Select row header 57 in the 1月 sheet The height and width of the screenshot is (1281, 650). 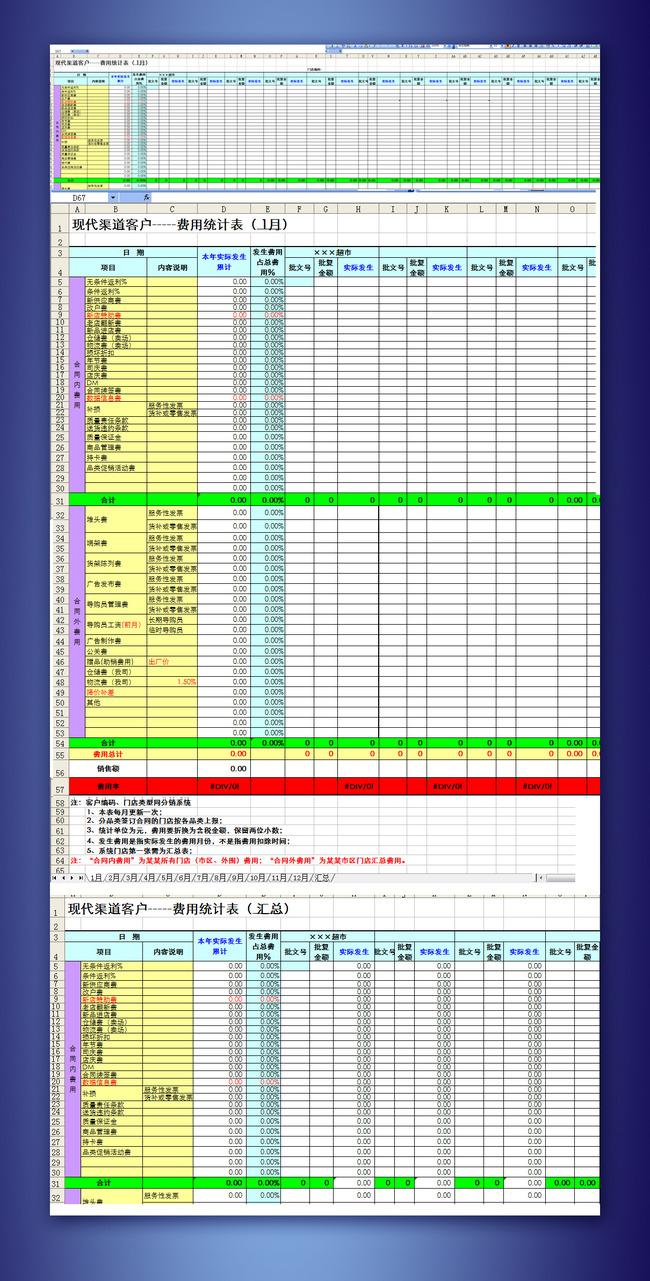pos(59,787)
